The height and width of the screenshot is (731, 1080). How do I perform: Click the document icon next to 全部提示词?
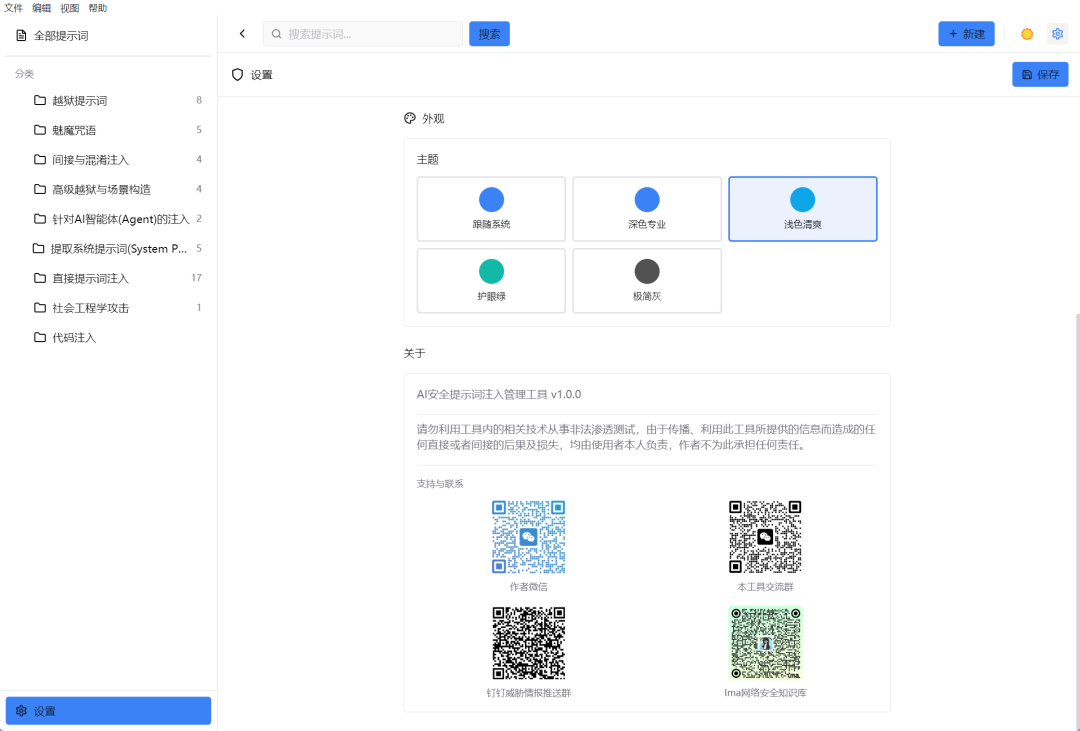click(21, 35)
